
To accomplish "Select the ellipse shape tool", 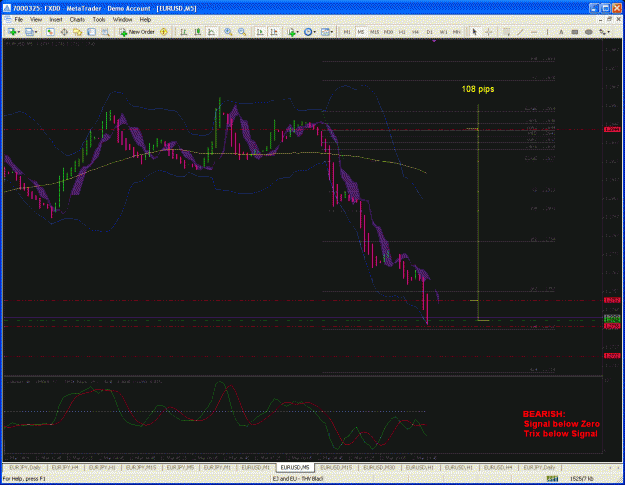I will pos(589,32).
